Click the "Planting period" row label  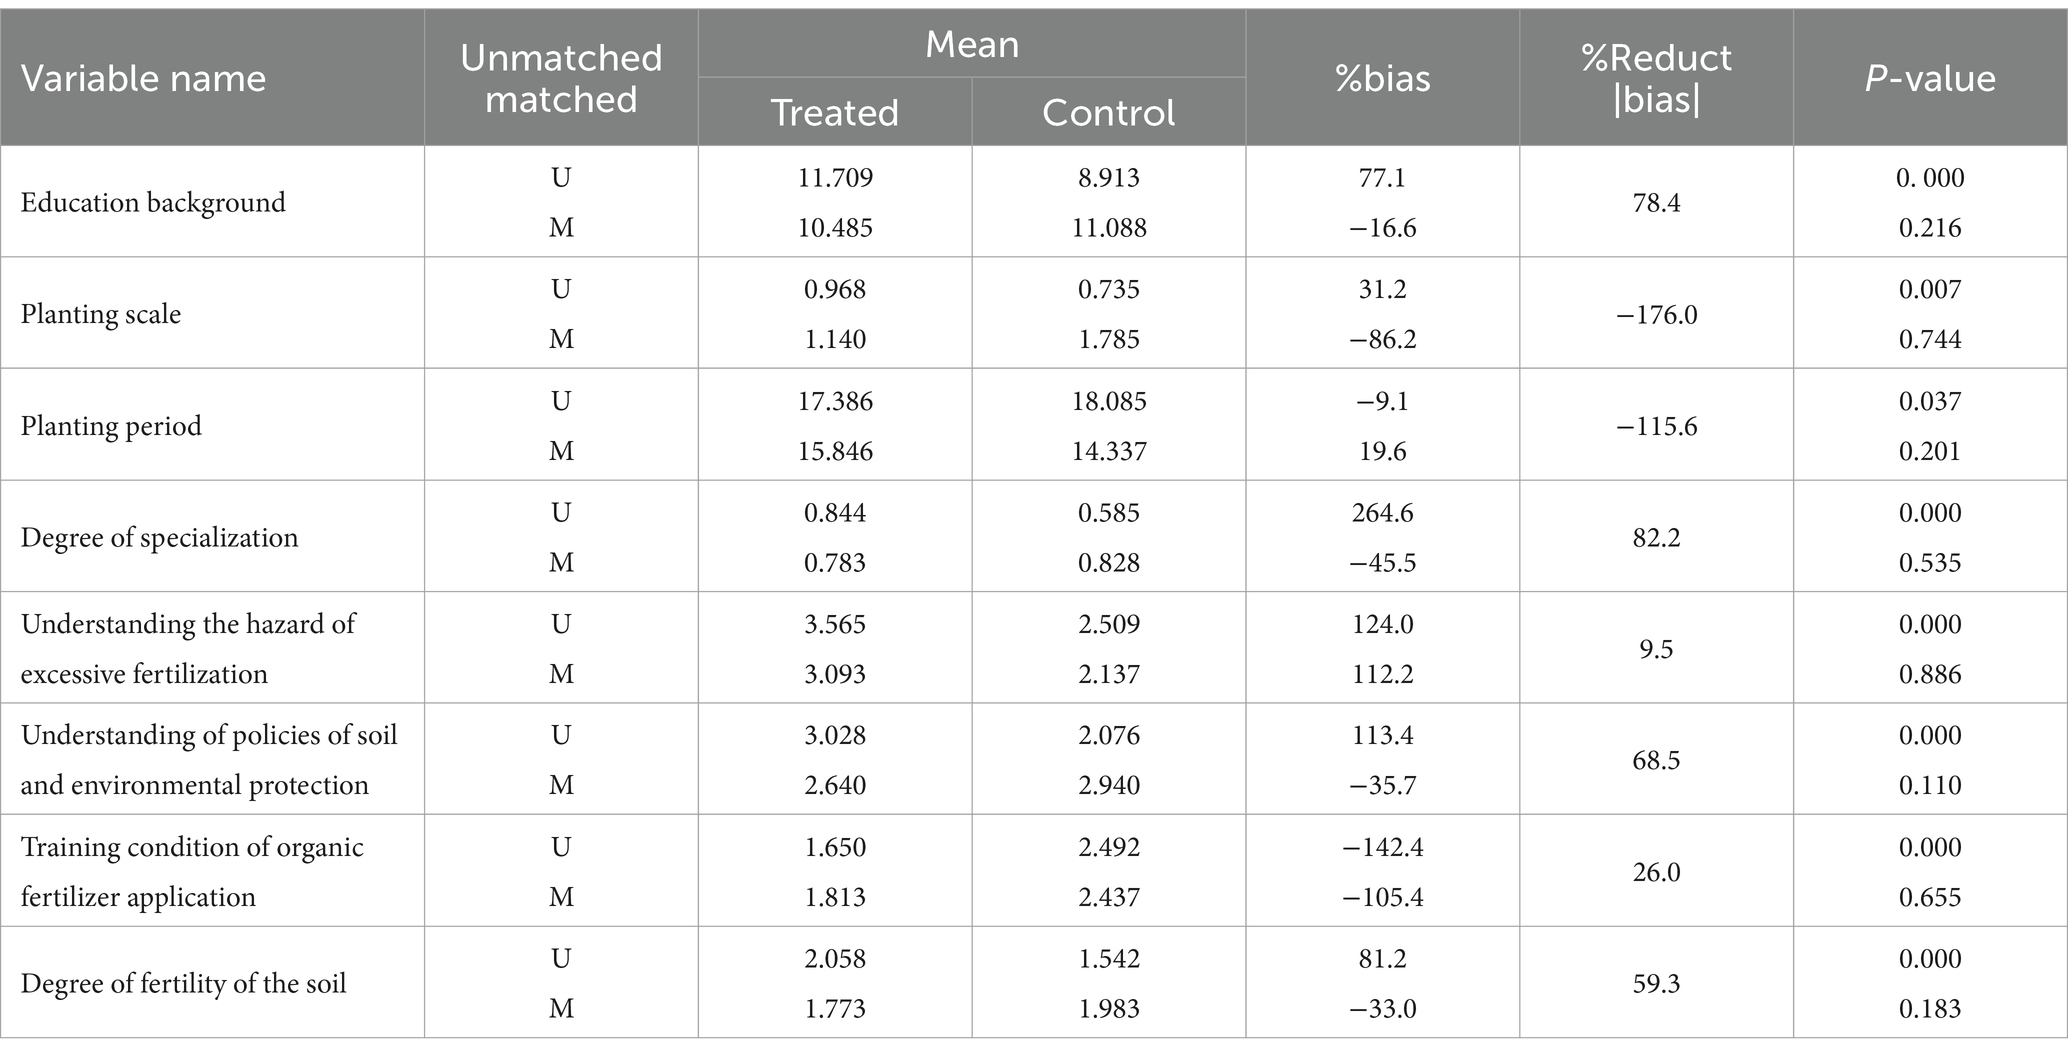tap(111, 427)
